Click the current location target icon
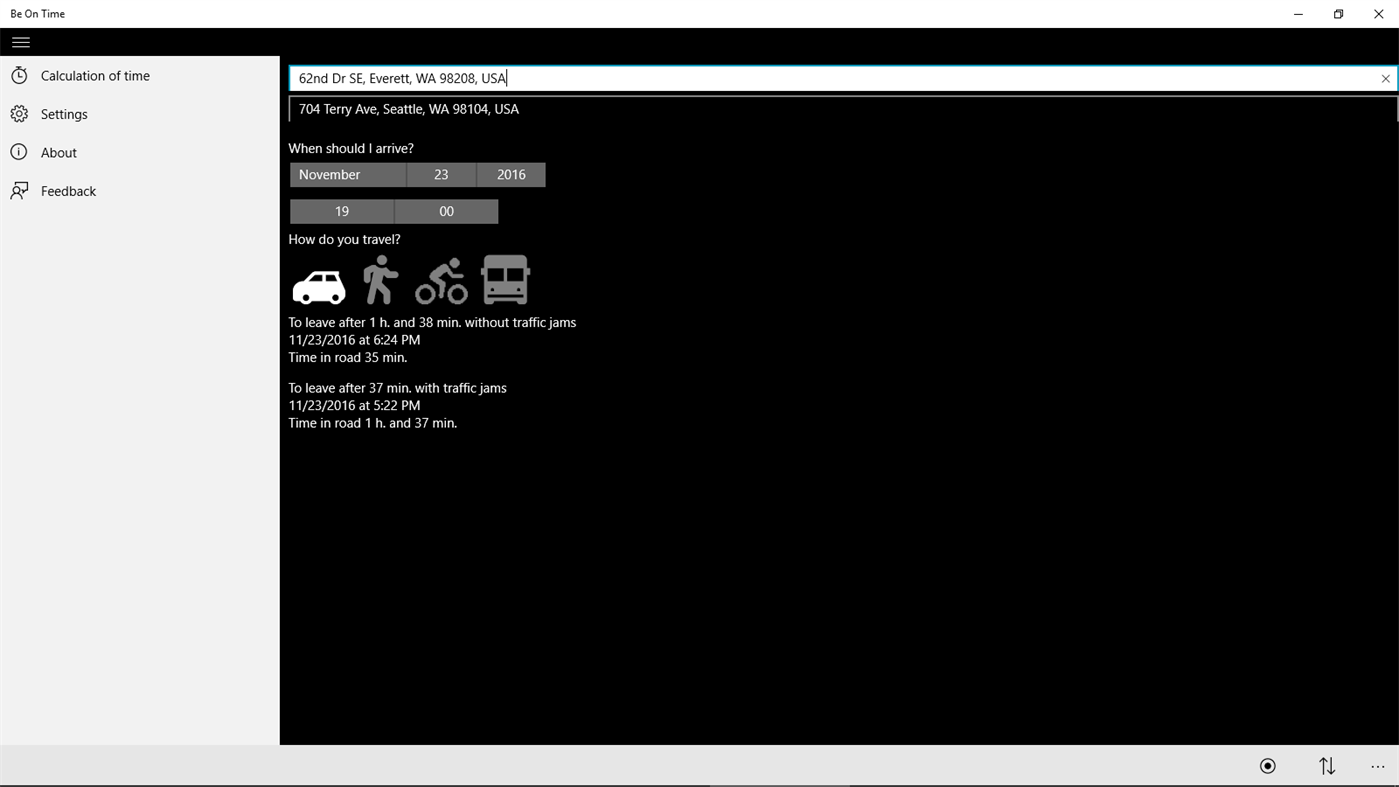The width and height of the screenshot is (1399, 787). pos(1267,765)
